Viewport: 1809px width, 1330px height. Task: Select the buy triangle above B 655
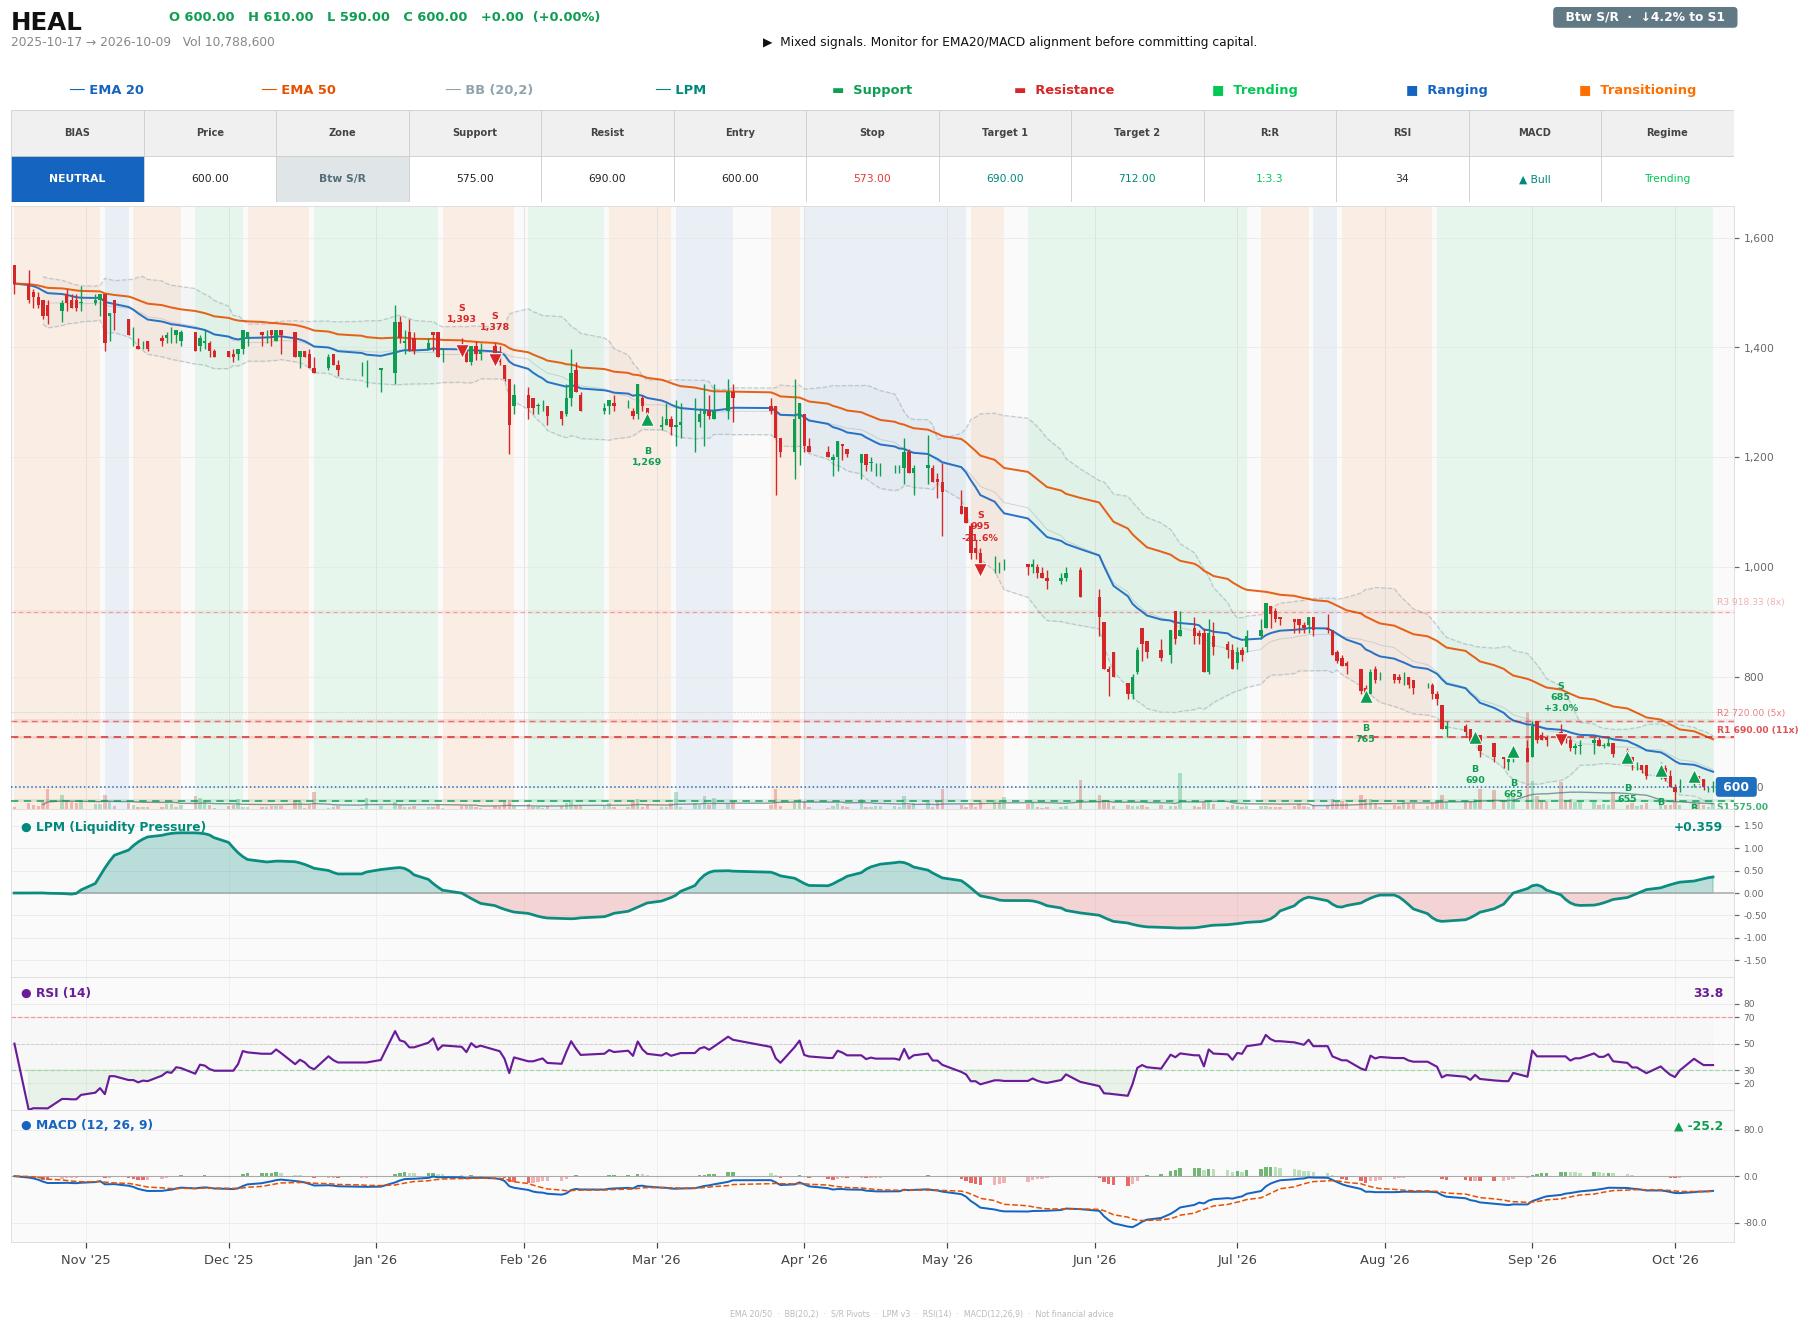point(1627,758)
